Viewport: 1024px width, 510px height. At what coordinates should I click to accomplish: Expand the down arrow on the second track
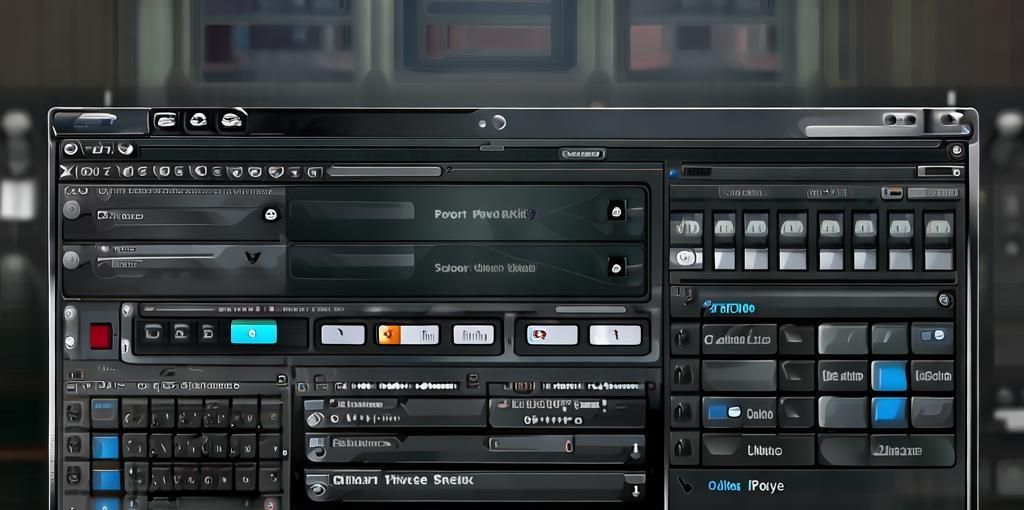coord(253,258)
